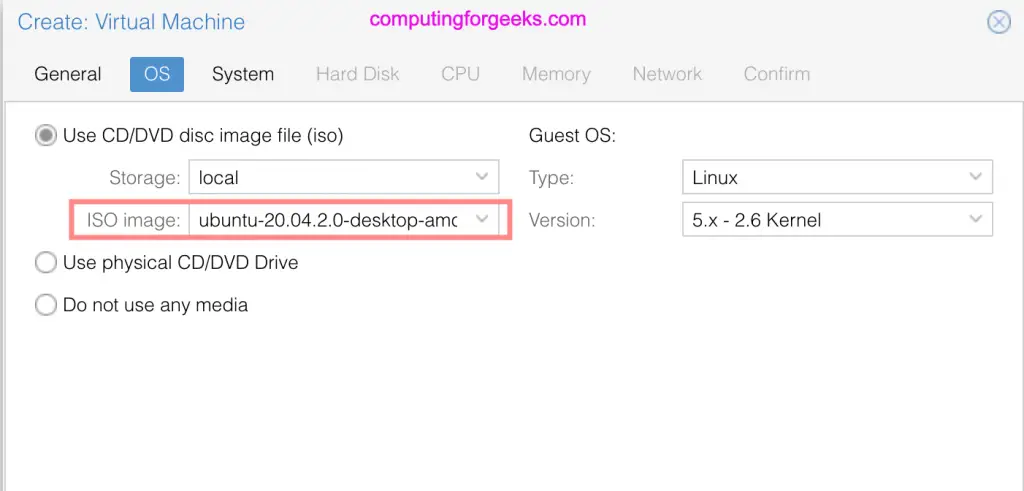The width and height of the screenshot is (1024, 491).
Task: Open ISO image combo showing ubuntu-20.04.2.0
Action: click(x=344, y=220)
